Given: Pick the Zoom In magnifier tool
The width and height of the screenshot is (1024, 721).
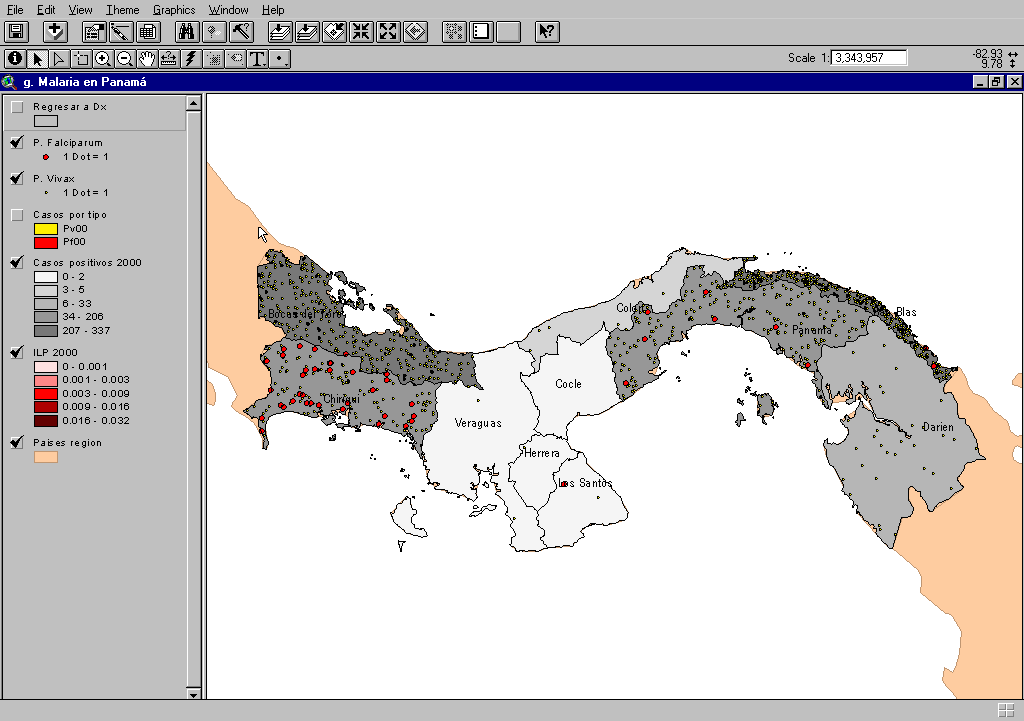Looking at the screenshot, I should coord(103,58).
